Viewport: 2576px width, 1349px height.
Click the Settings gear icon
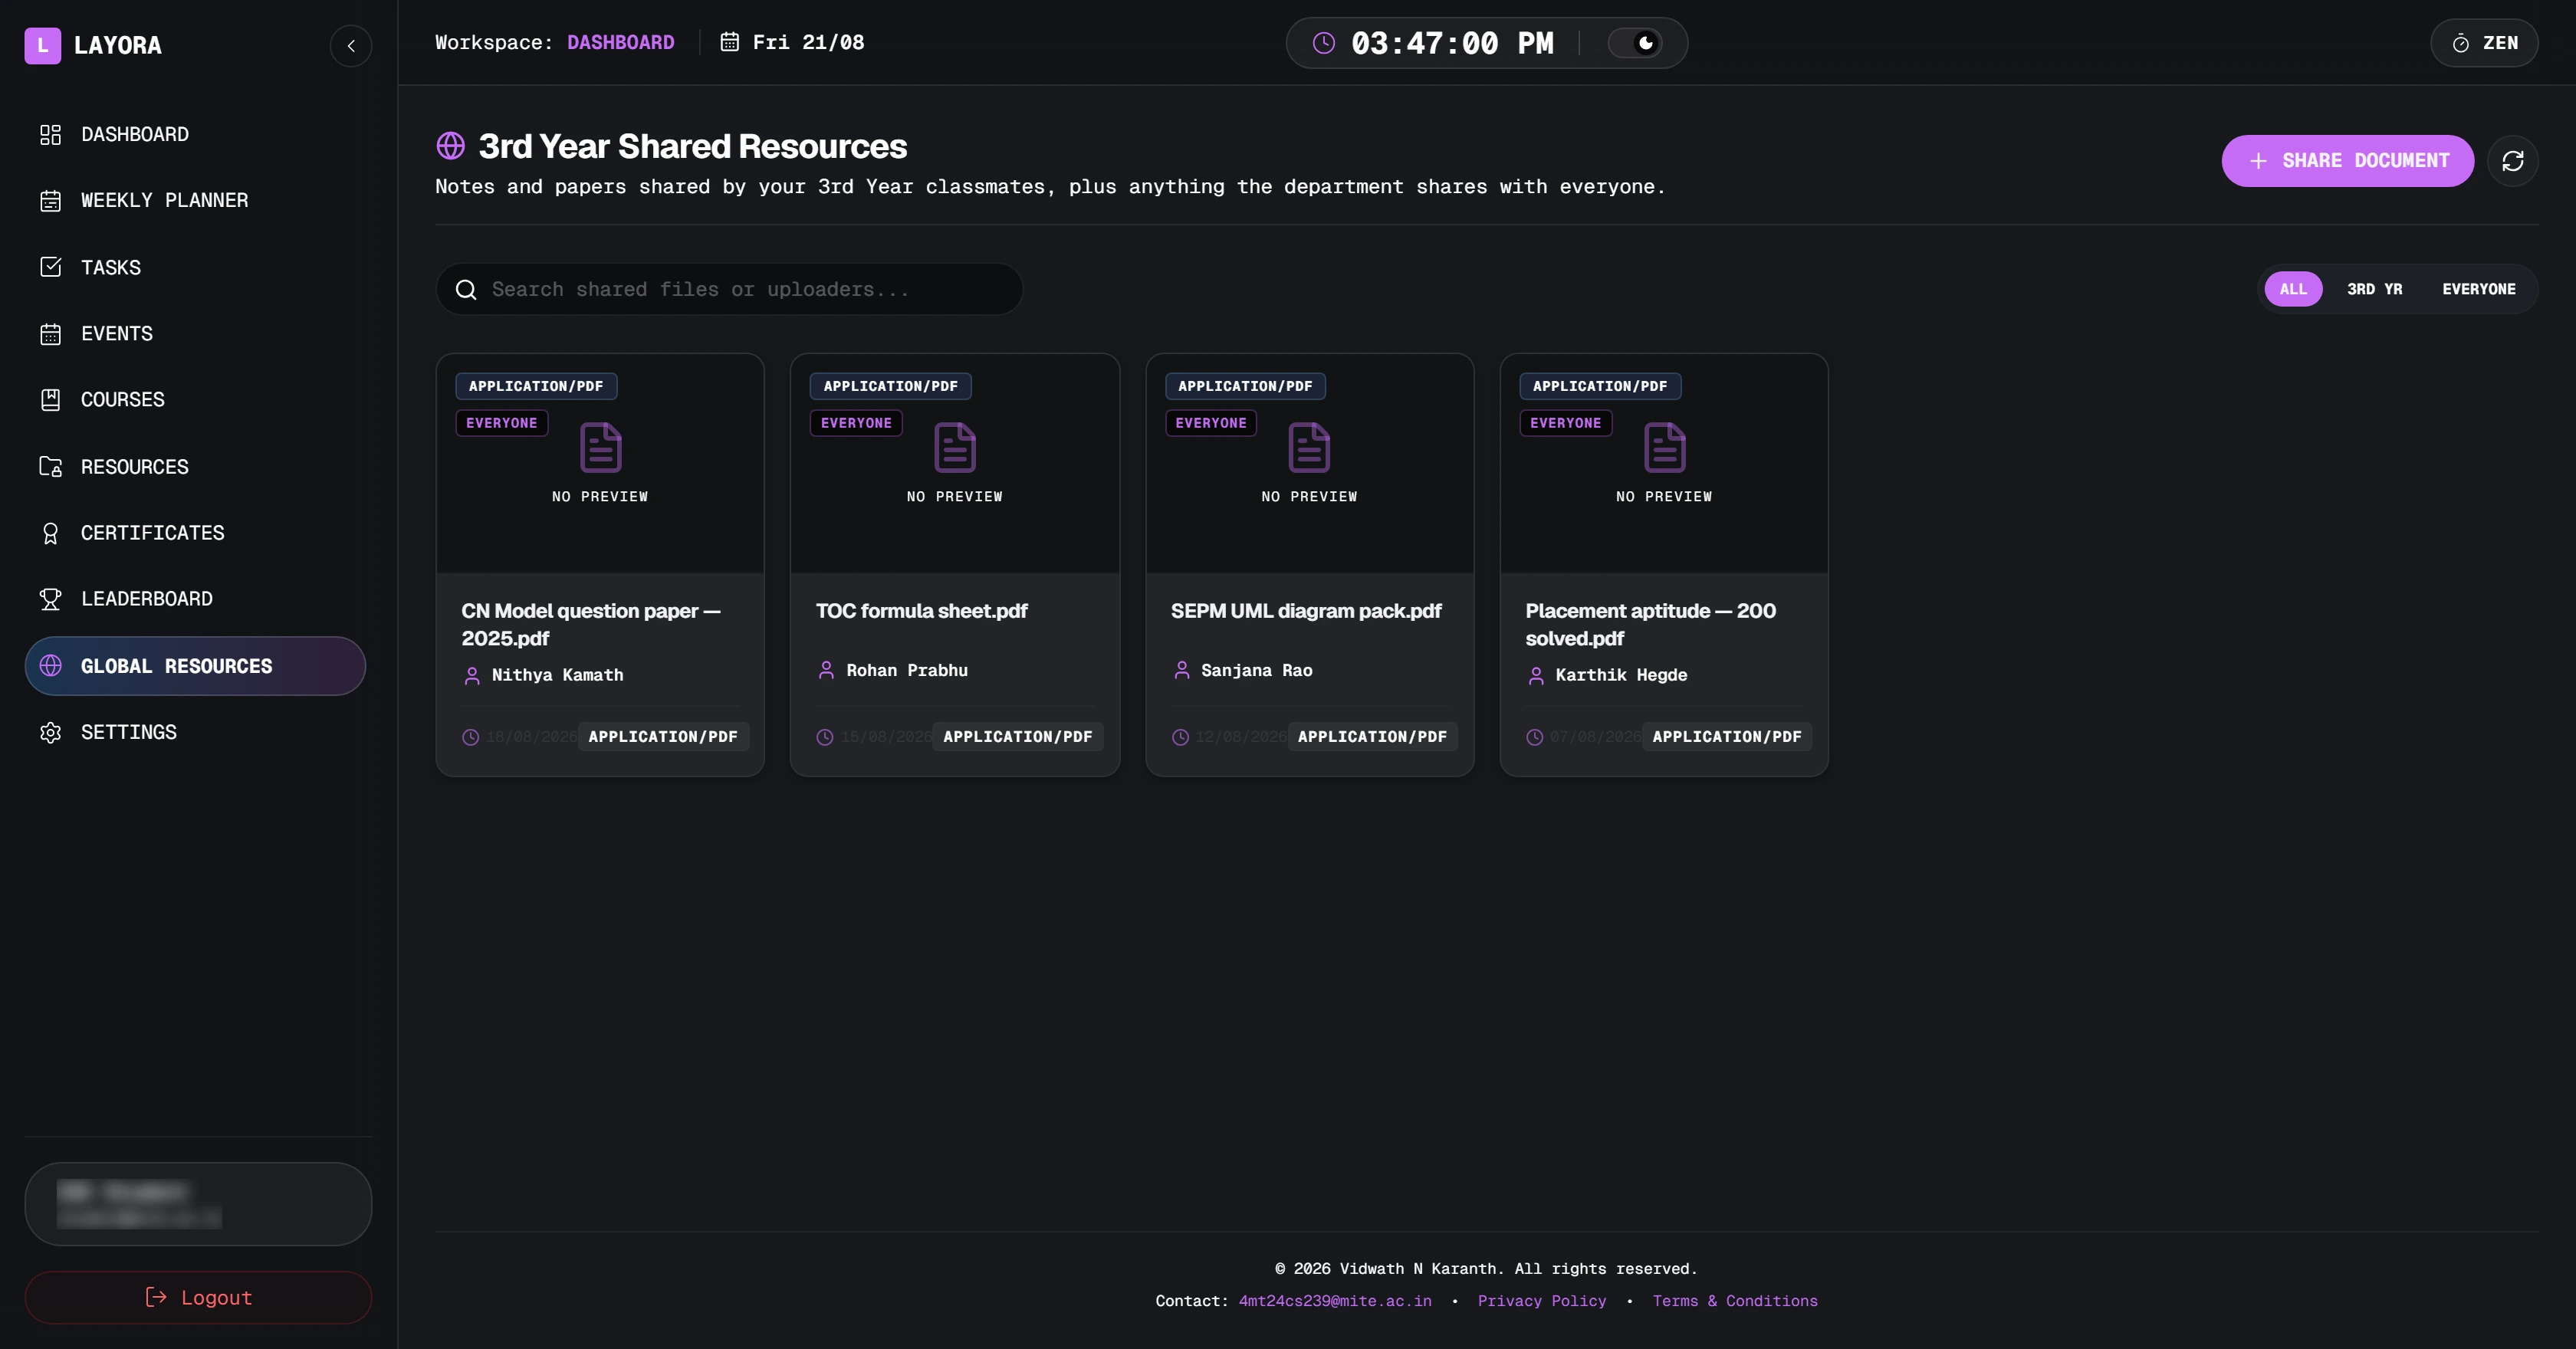pos(50,732)
